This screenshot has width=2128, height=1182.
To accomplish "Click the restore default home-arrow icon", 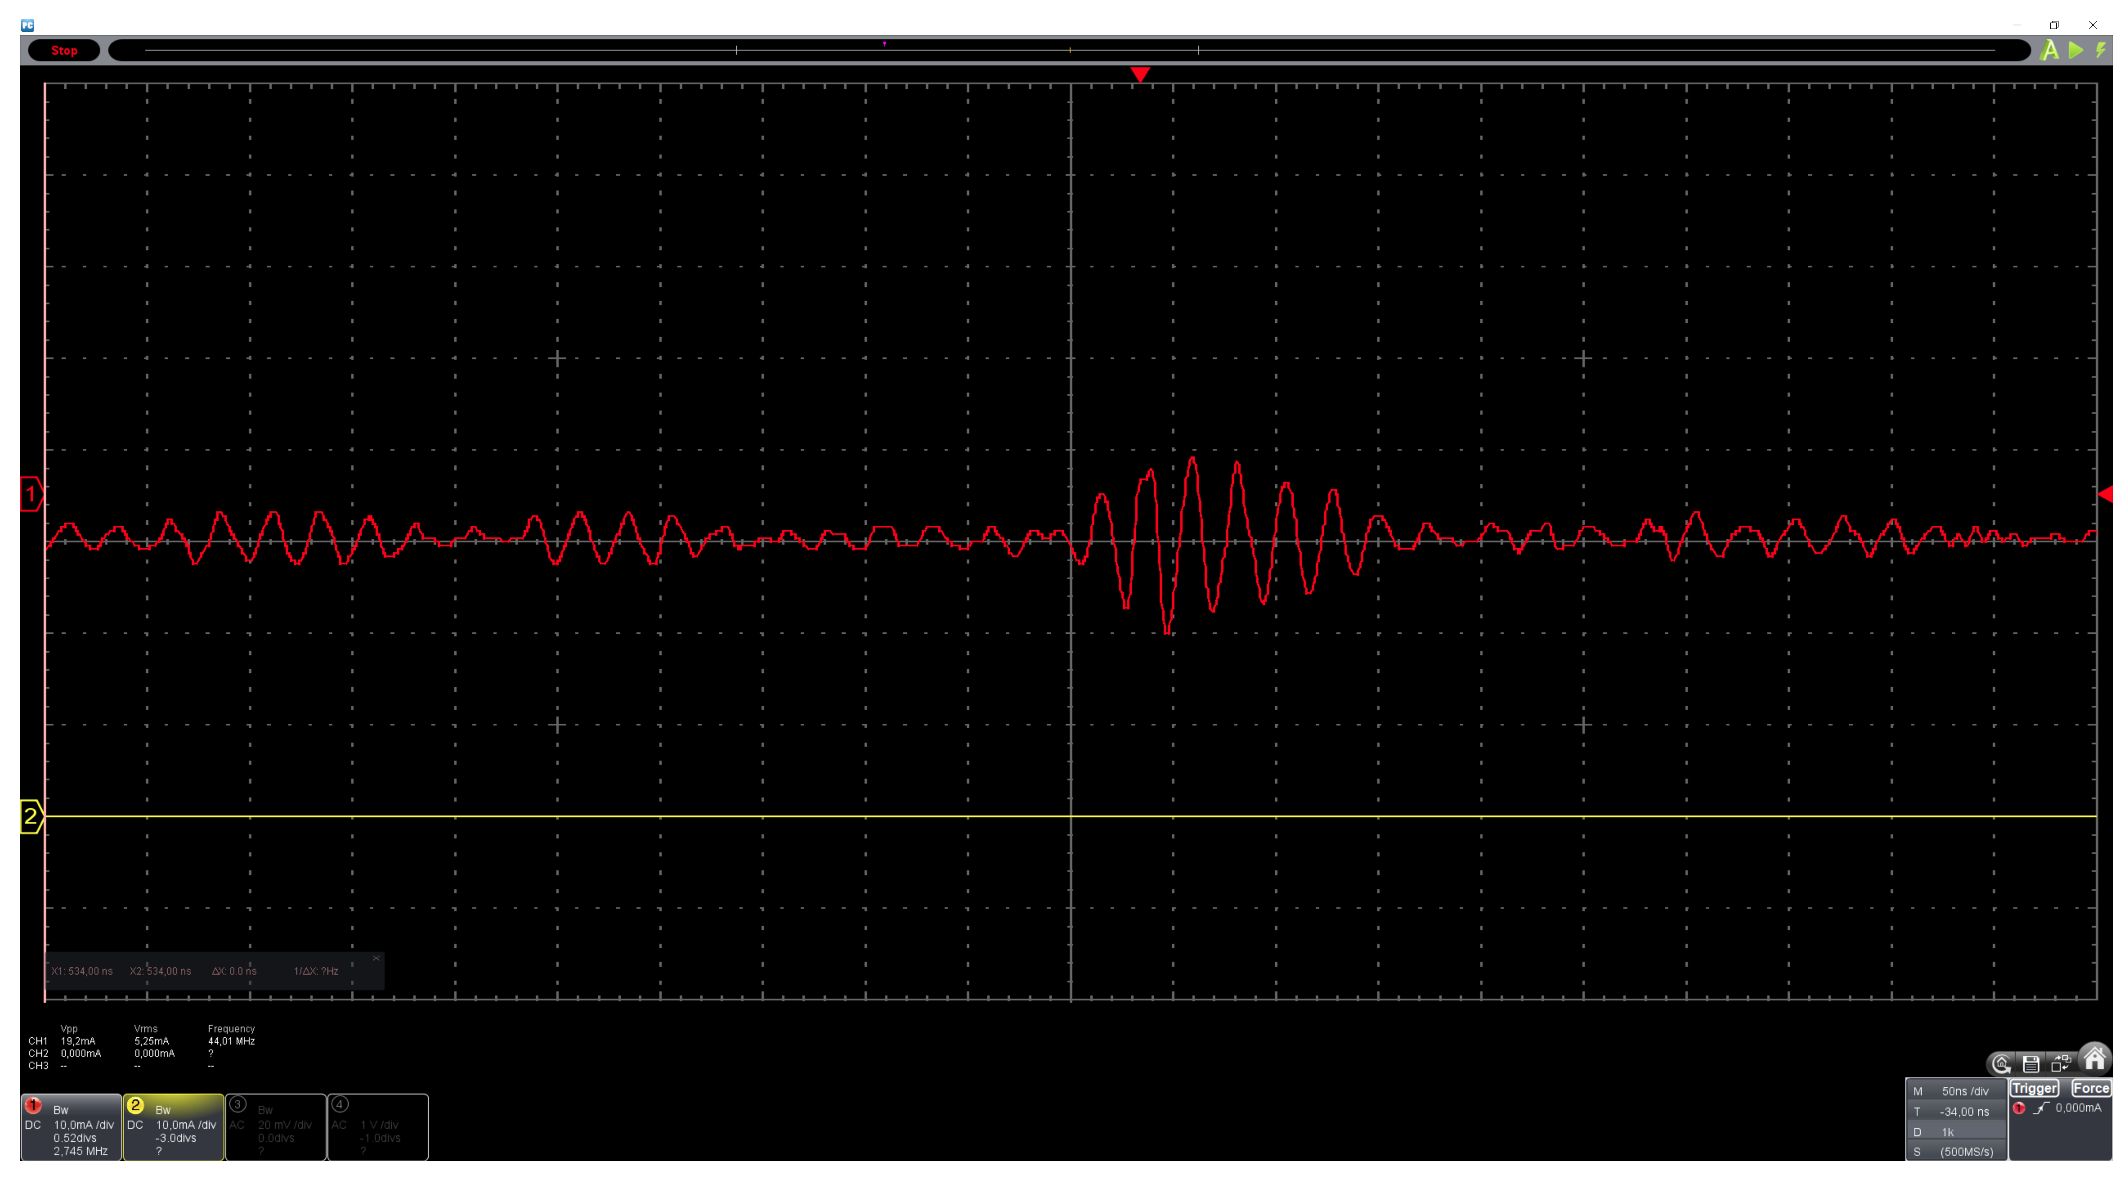I will tap(2001, 1064).
